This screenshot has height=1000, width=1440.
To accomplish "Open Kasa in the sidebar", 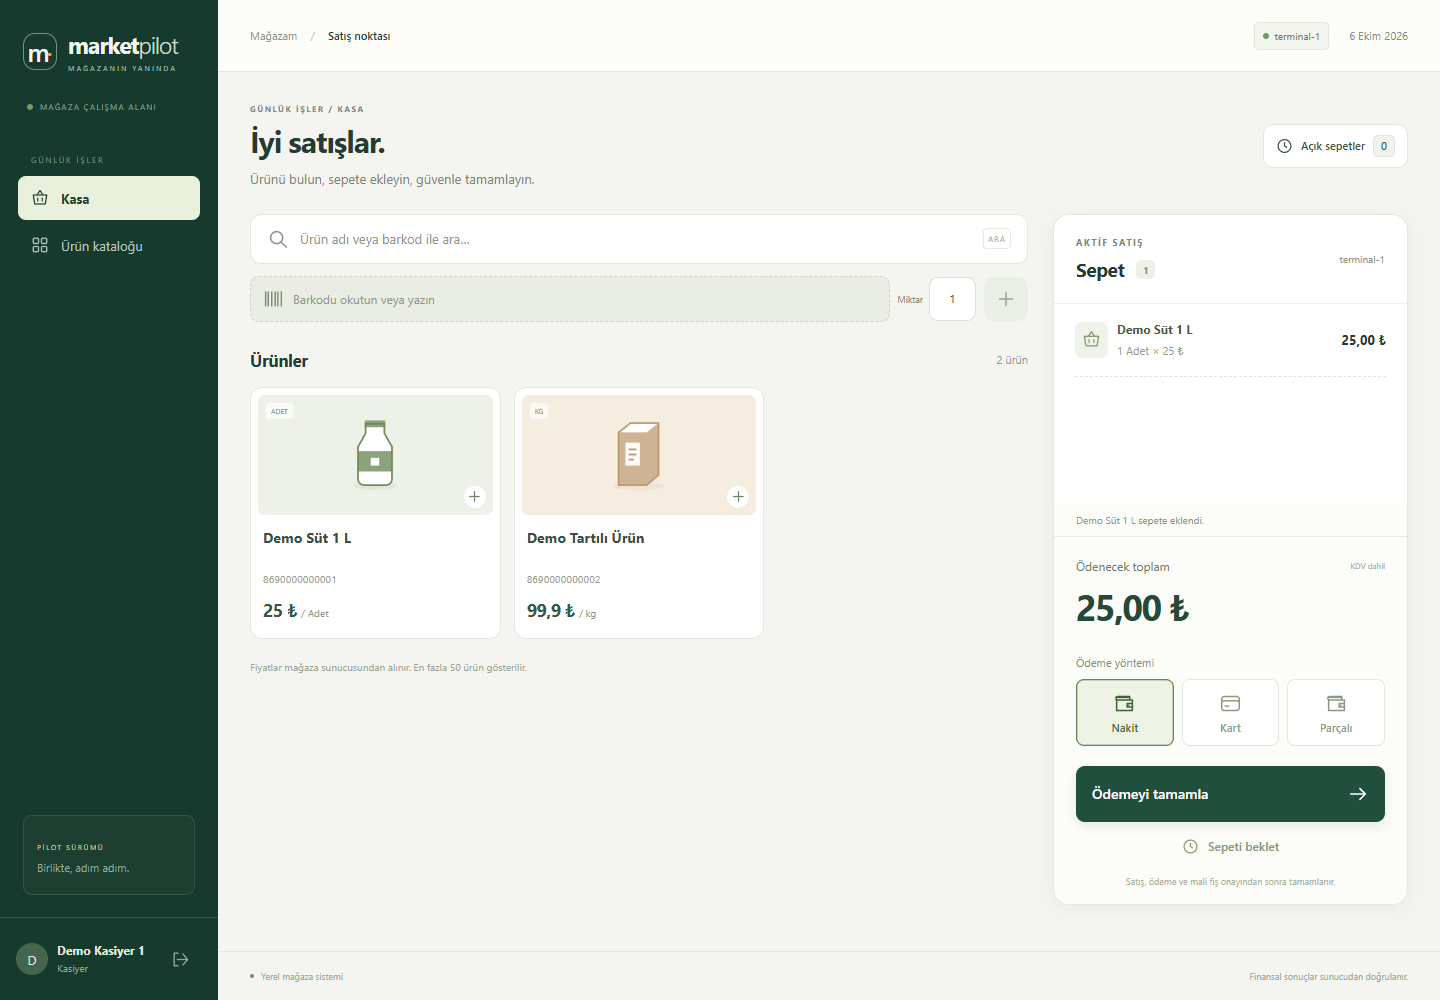I will [x=109, y=198].
